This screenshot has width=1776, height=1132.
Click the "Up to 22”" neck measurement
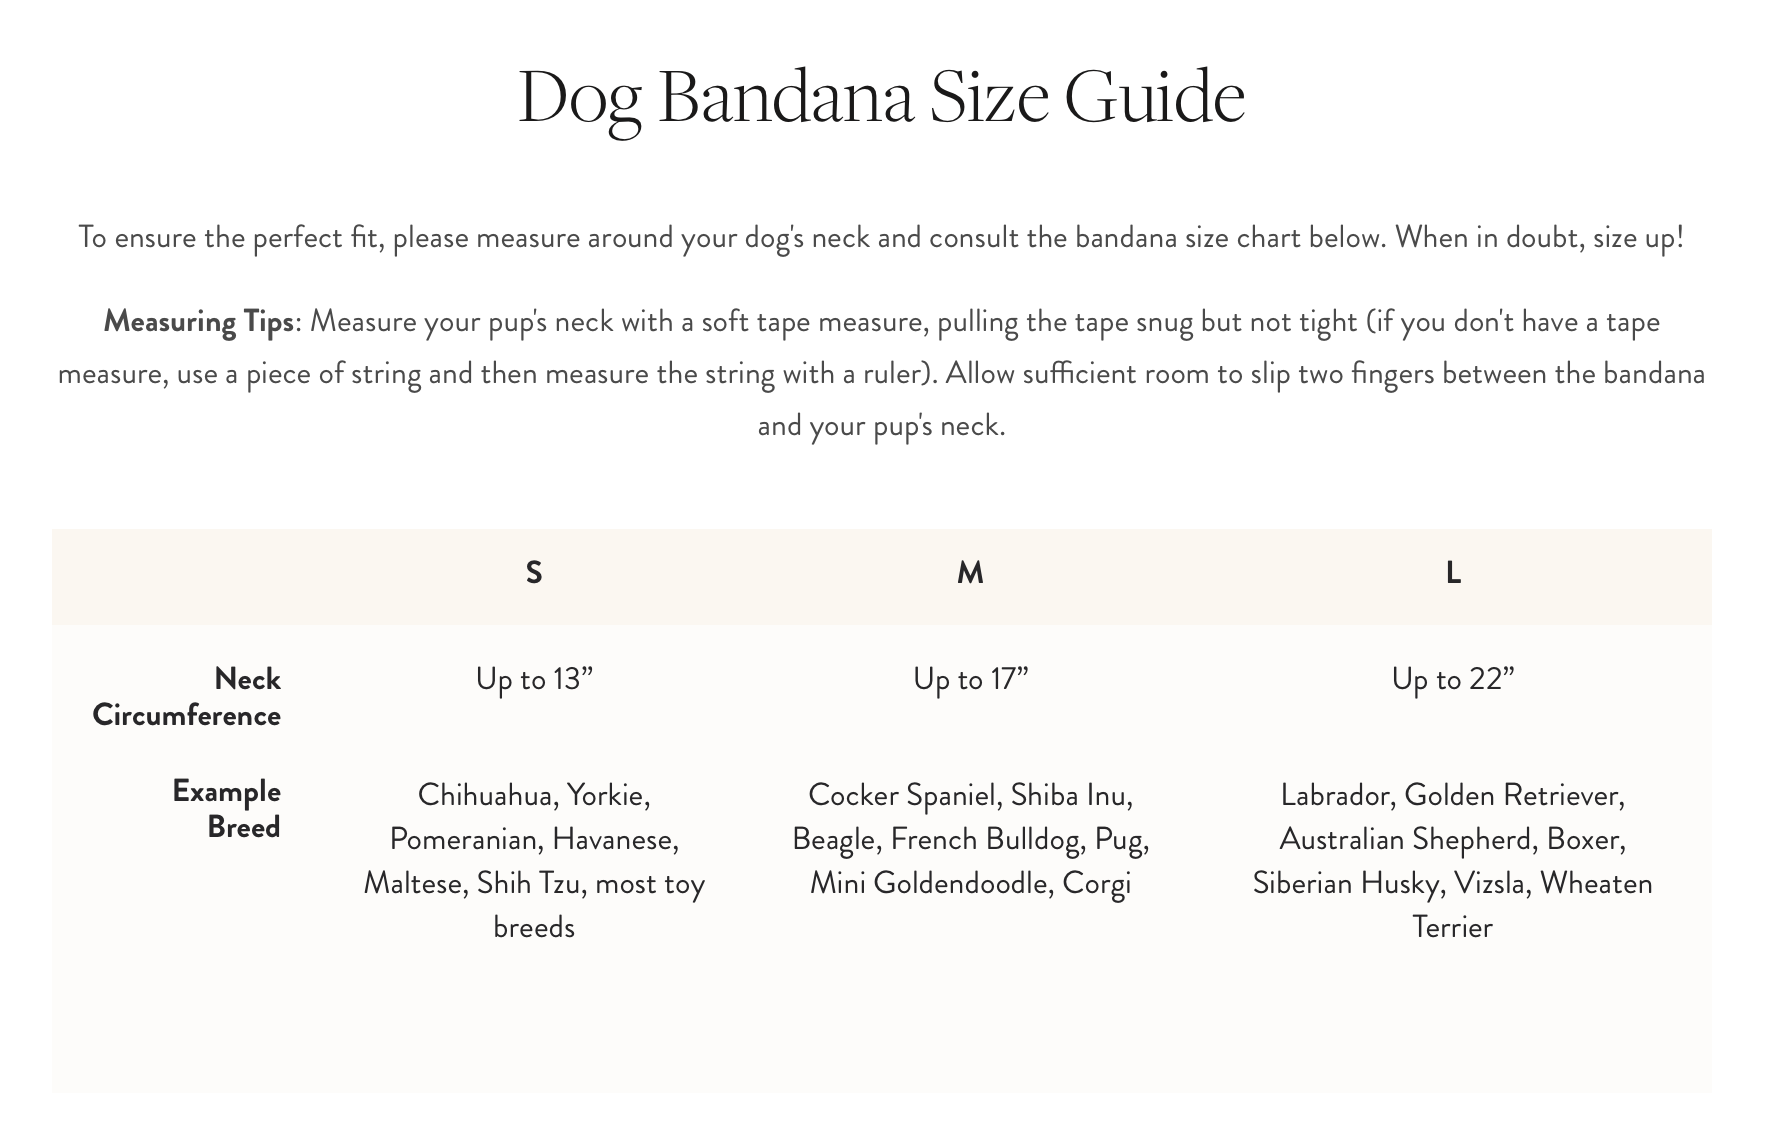tap(1453, 680)
